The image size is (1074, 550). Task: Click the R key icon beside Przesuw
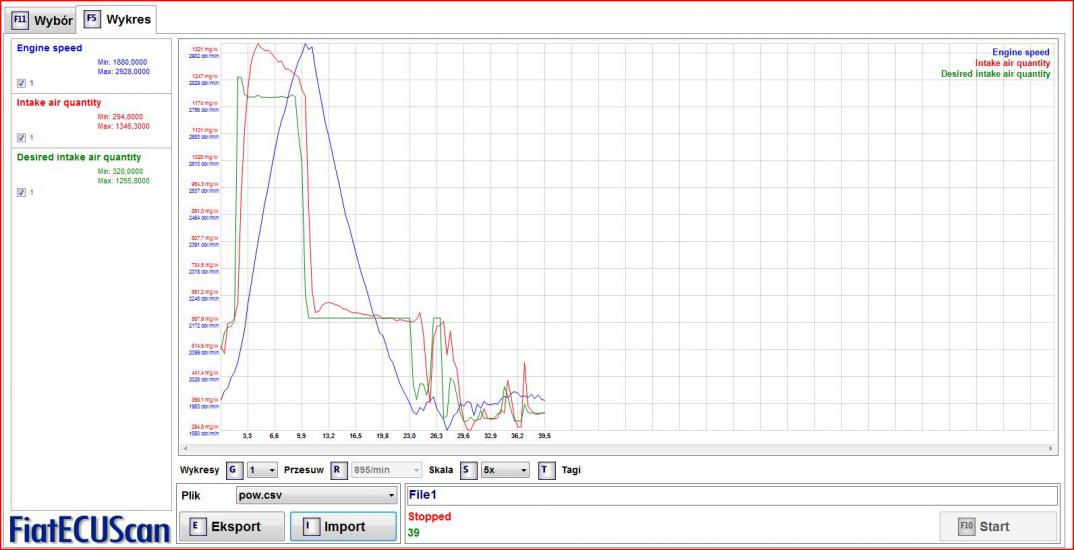click(x=339, y=471)
